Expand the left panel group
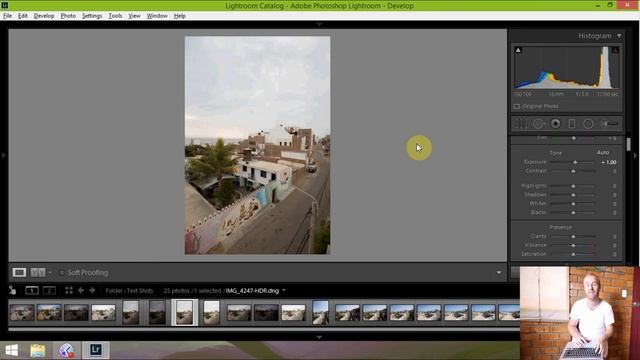Viewport: 640px width, 360px height. 3,155
